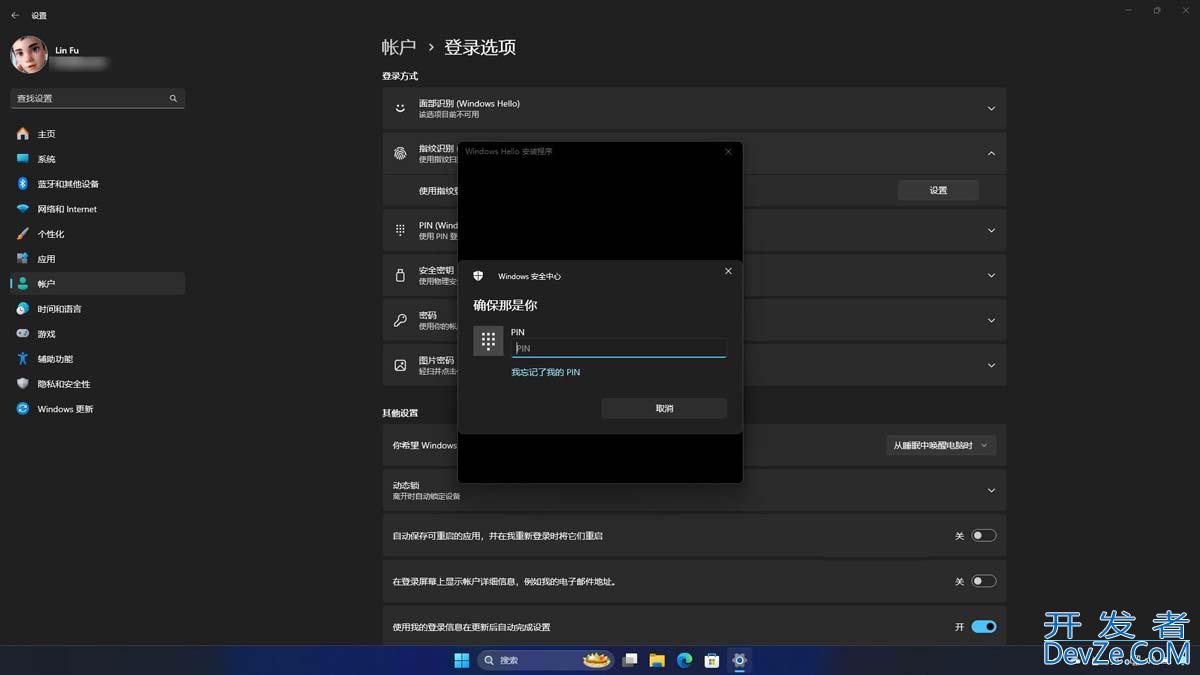This screenshot has width=1200, height=675.
Task: Open 应用 apps section
Action: tap(97, 259)
